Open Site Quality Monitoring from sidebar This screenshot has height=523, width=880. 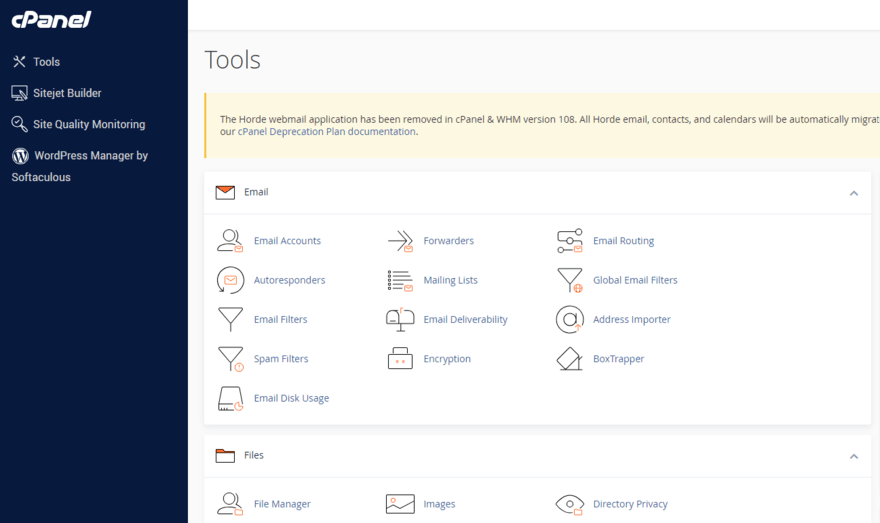[x=89, y=124]
